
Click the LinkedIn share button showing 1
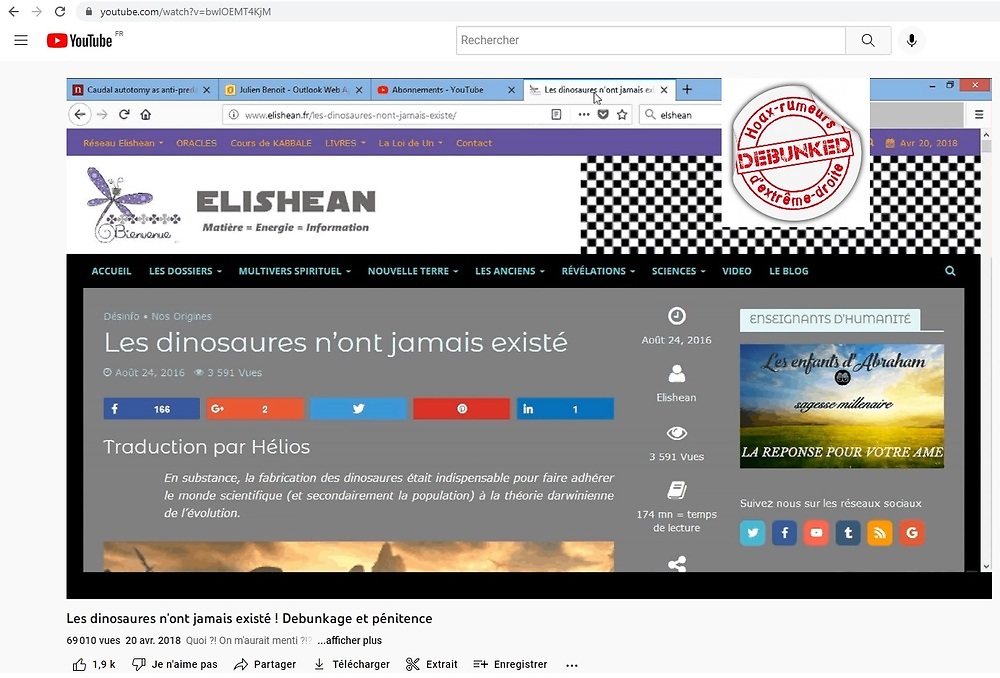565,409
